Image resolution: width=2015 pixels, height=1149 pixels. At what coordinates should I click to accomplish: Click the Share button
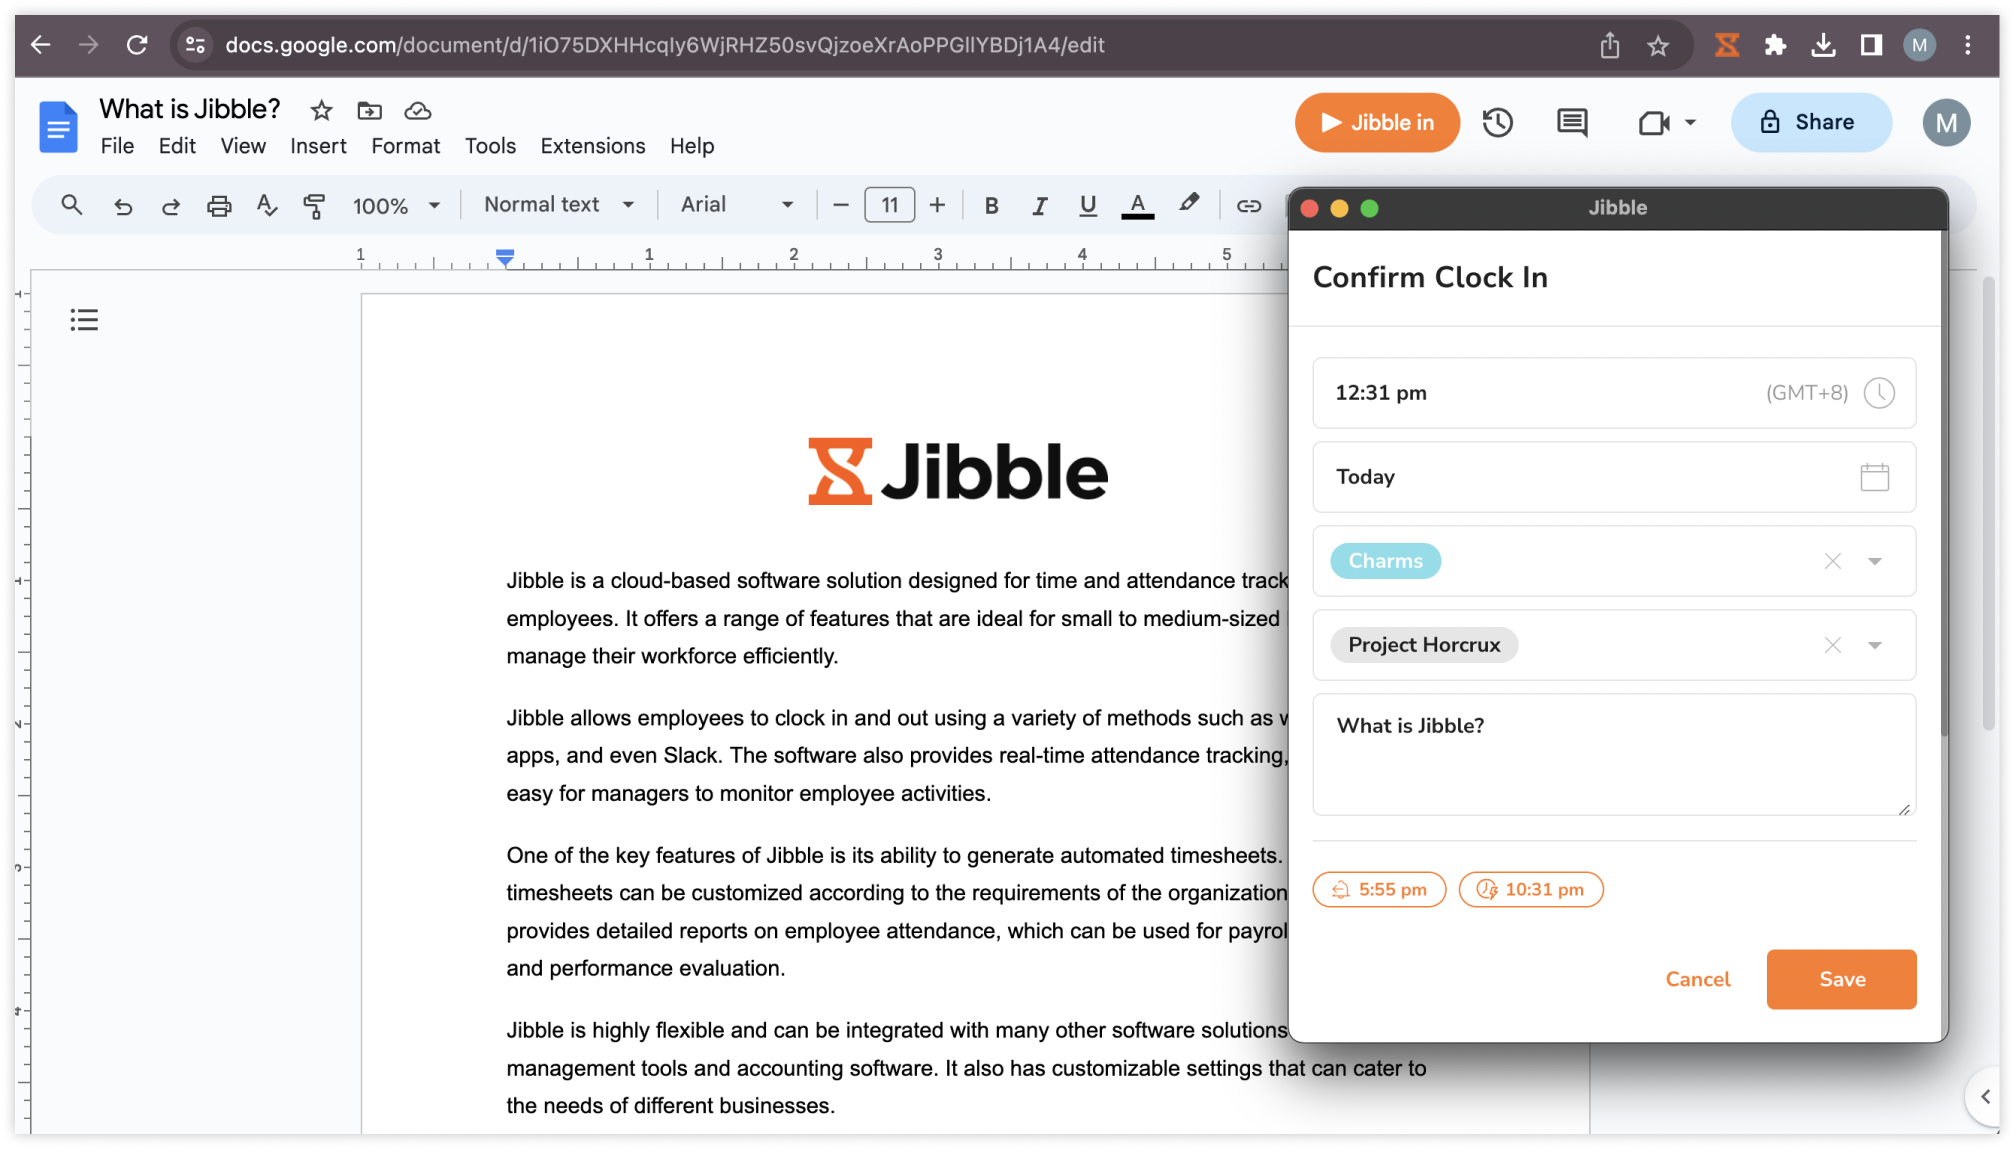(x=1811, y=122)
